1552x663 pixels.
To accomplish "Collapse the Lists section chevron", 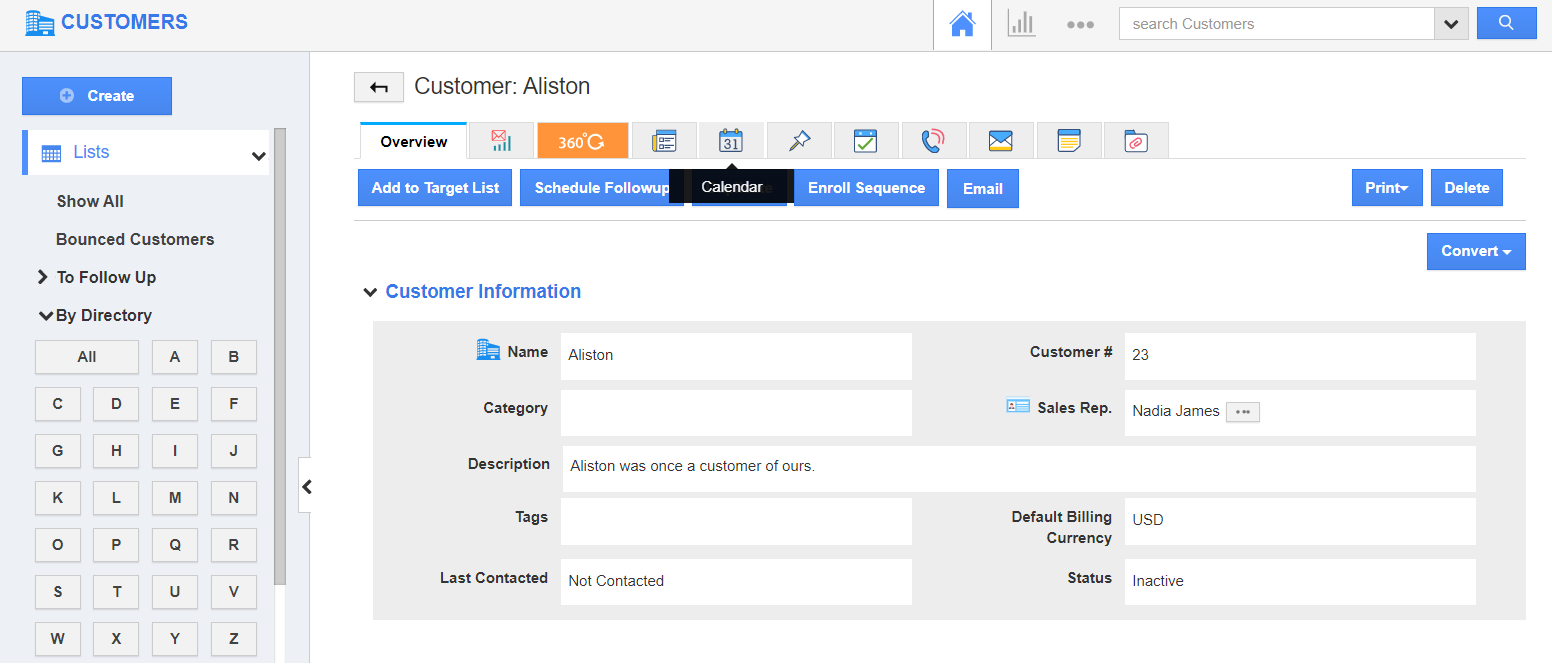I will tap(258, 156).
